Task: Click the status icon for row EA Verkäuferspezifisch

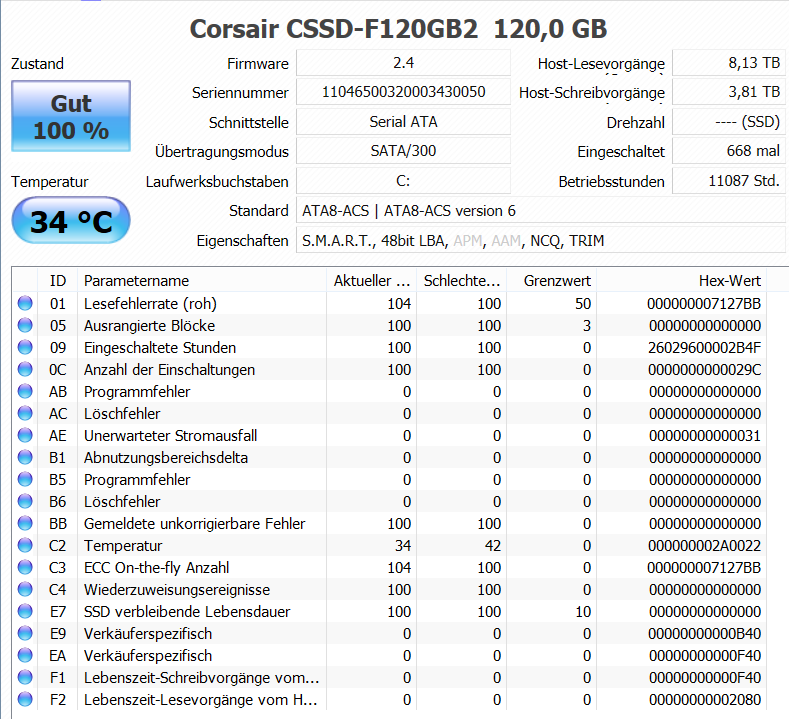Action: 25,656
